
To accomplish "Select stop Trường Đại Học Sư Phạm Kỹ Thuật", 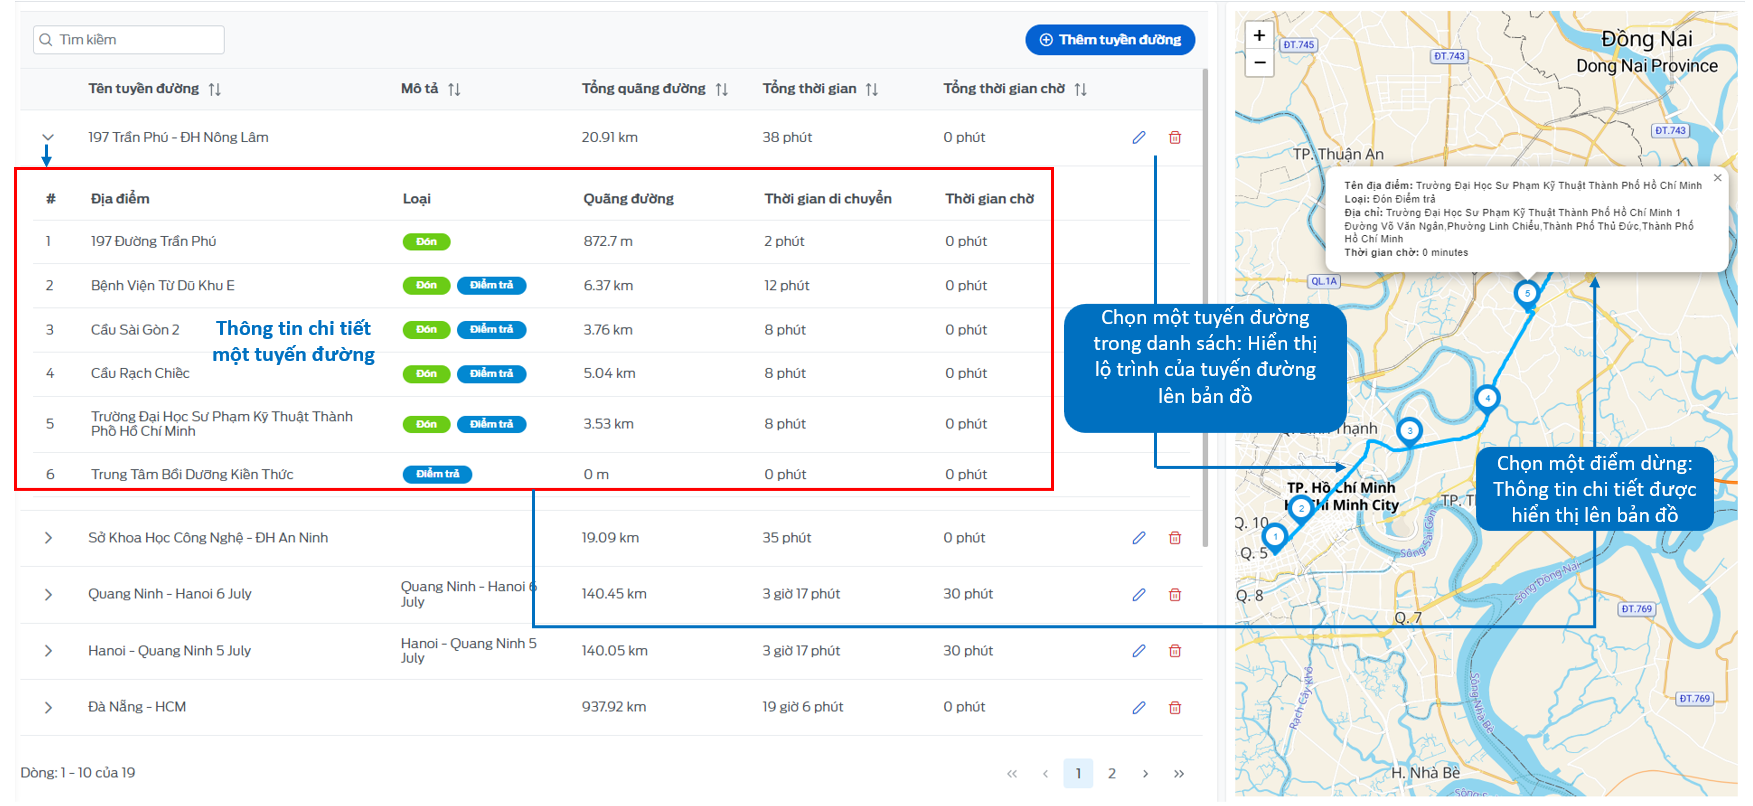I will pyautogui.click(x=222, y=424).
